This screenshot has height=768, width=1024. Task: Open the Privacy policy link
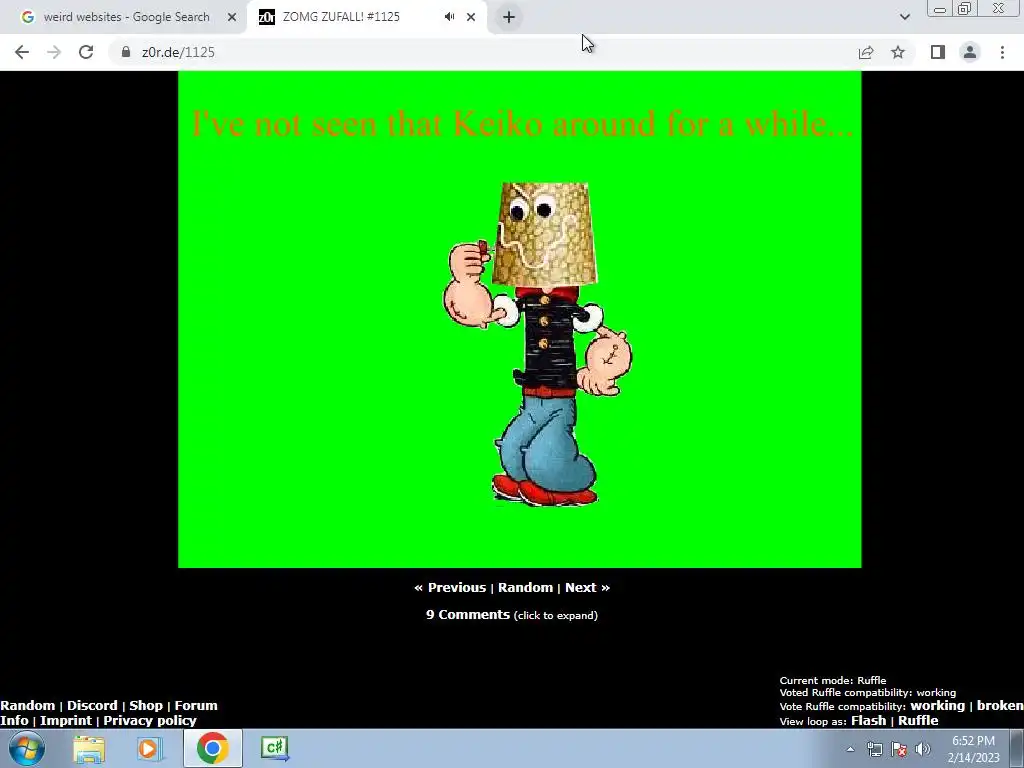(150, 720)
